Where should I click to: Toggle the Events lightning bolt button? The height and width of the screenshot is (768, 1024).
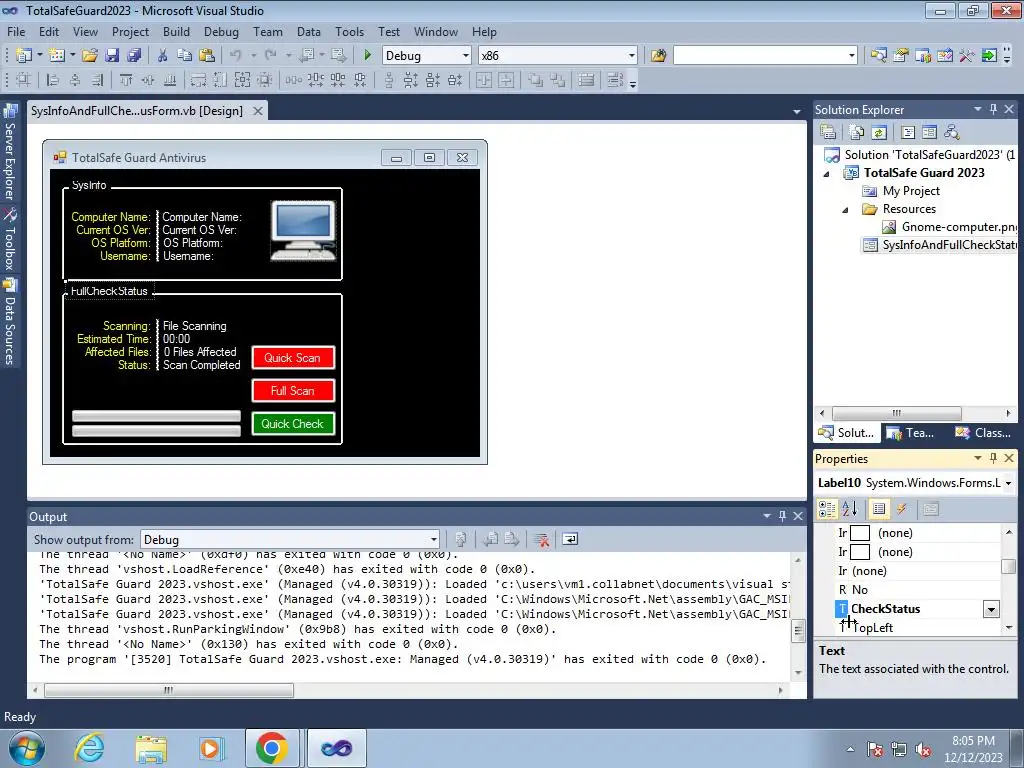coord(901,509)
